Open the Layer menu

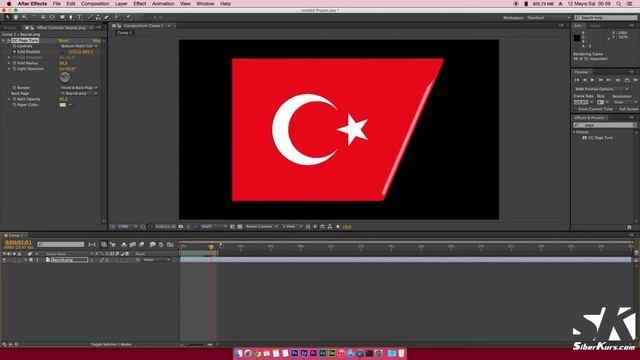pos(121,4)
